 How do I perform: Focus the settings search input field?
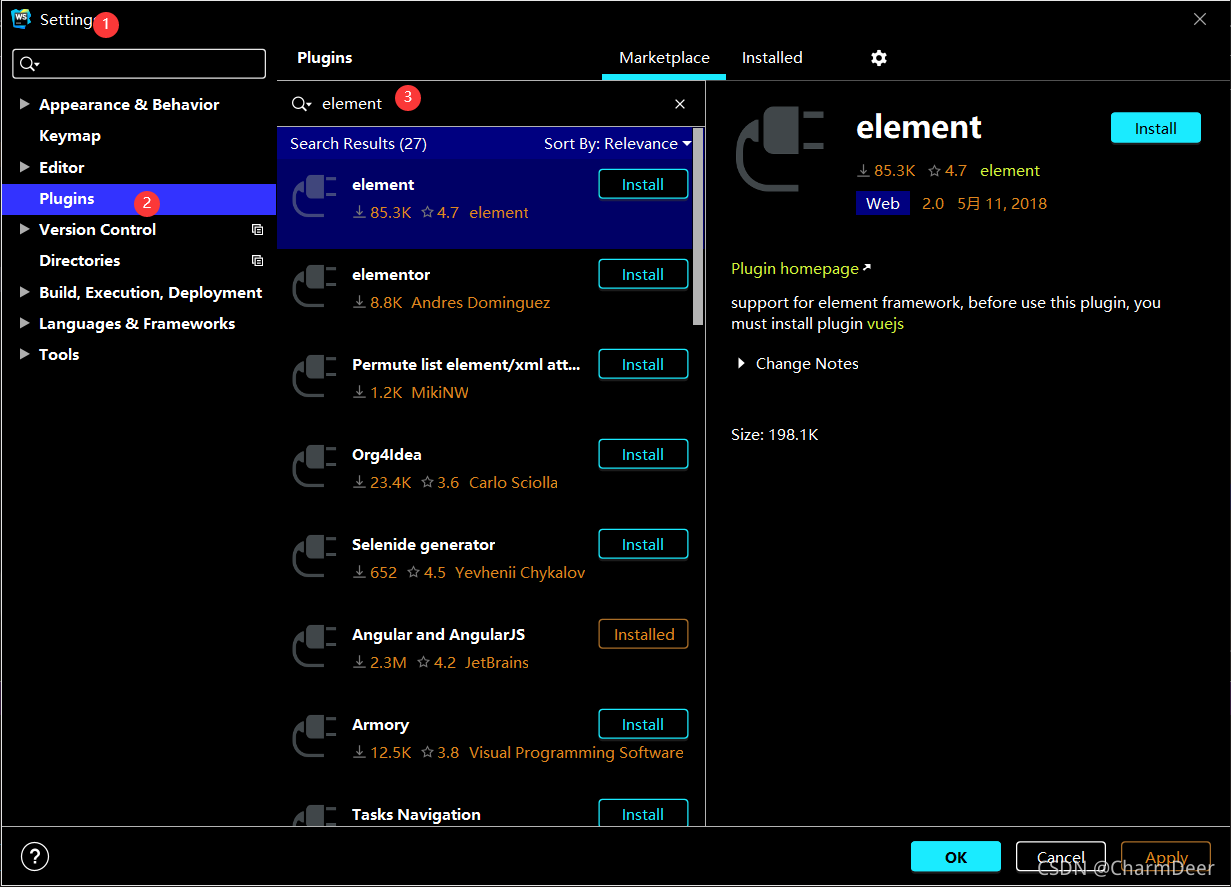(x=139, y=64)
